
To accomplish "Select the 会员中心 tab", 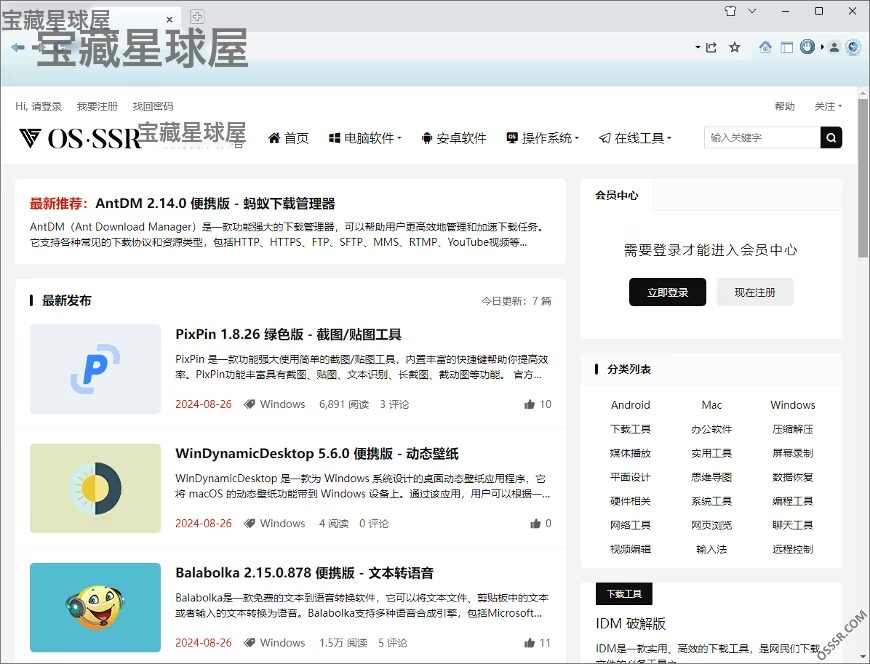I will coord(616,195).
